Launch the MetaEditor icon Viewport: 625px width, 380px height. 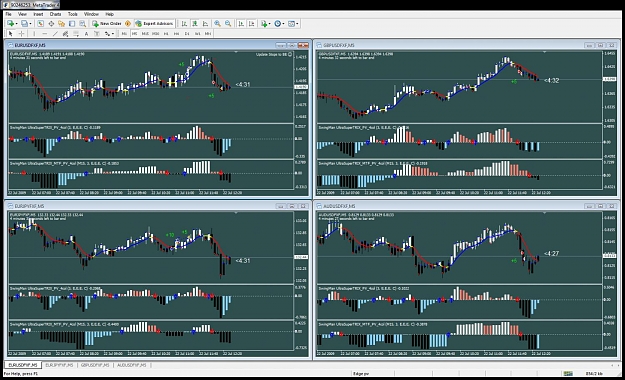pyautogui.click(x=128, y=24)
